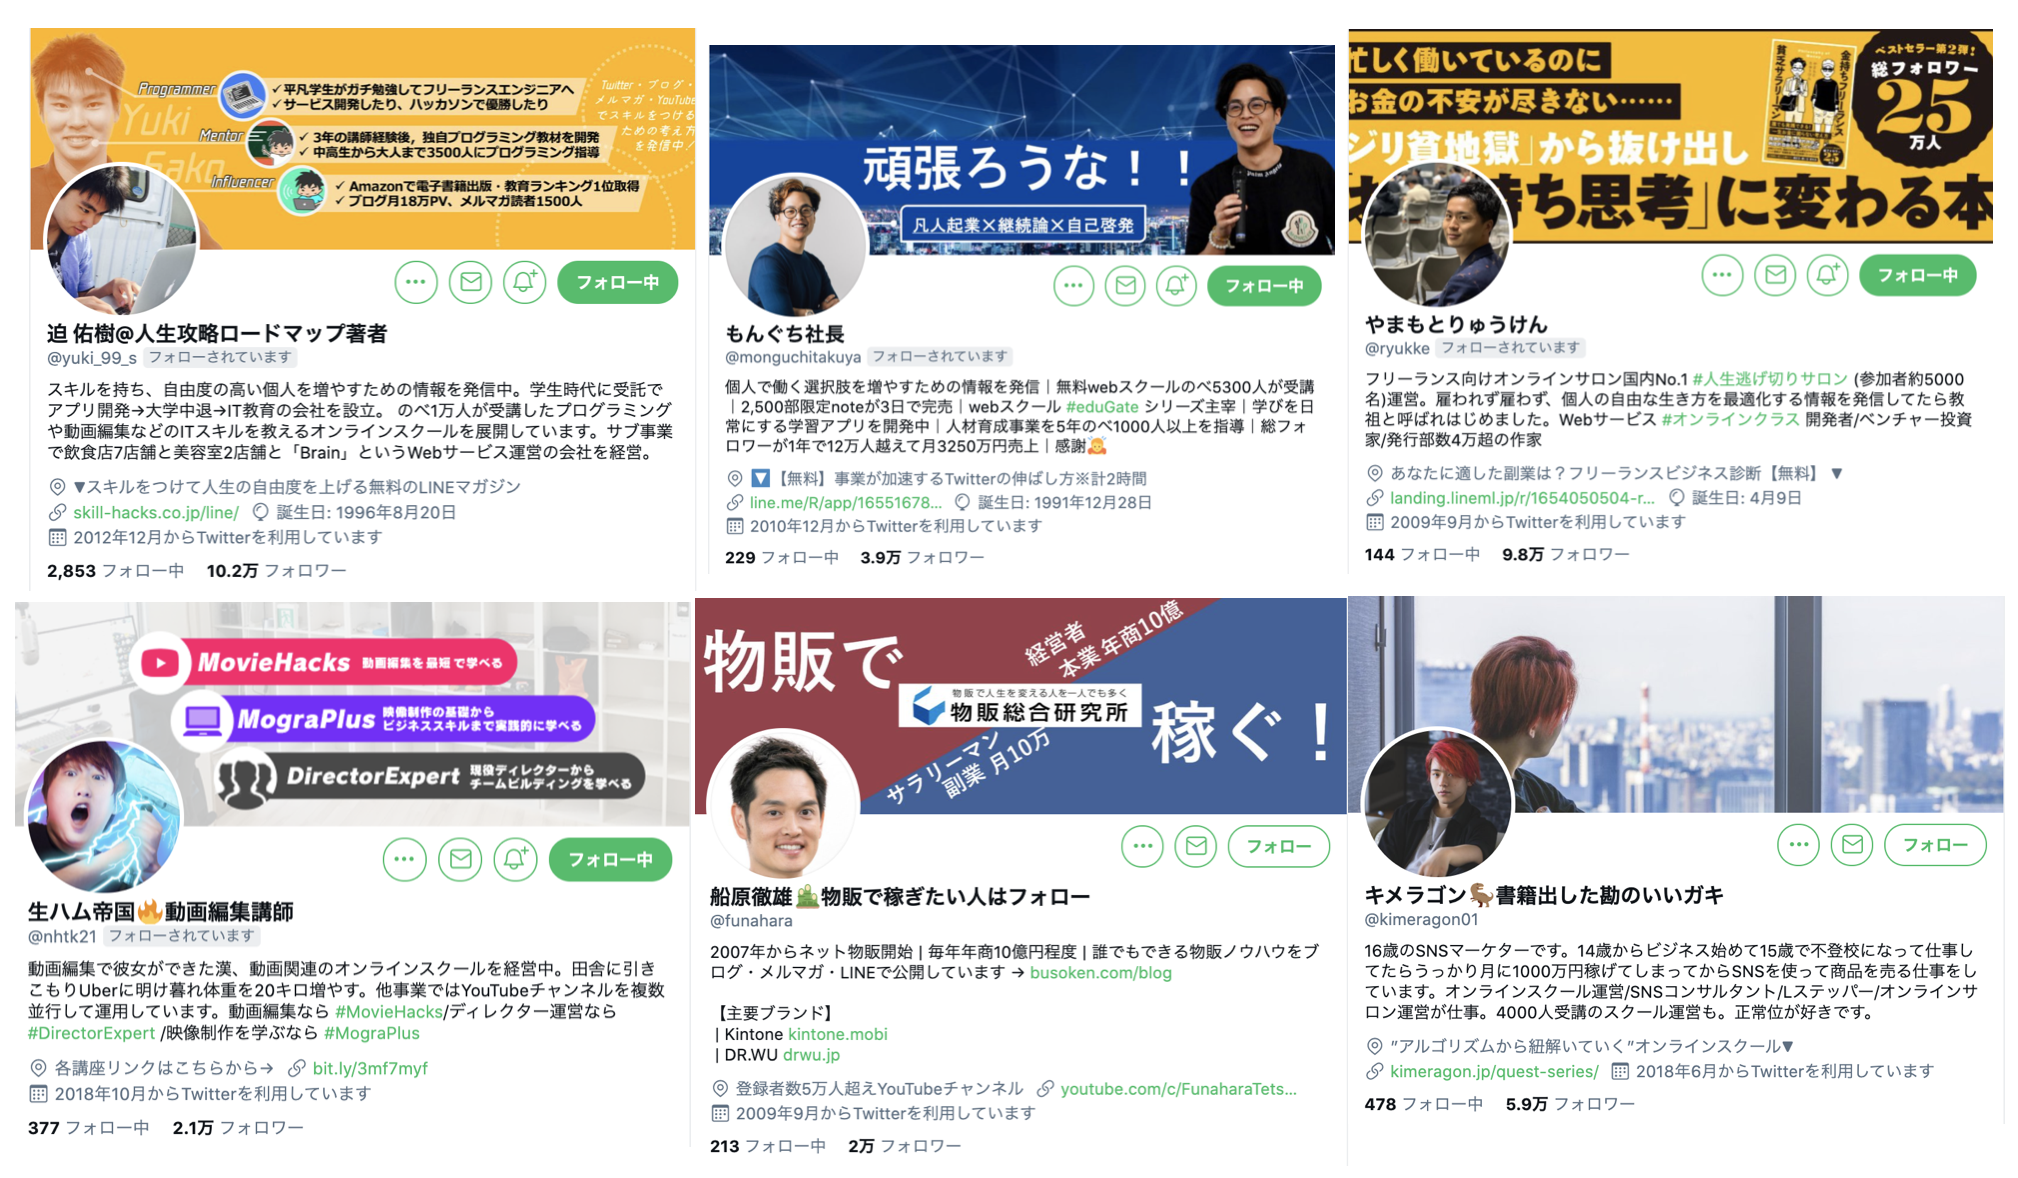Screen dimensions: 2018x1178
Task: View 10.2万 followers of 迫 佑樹
Action: pyautogui.click(x=276, y=570)
